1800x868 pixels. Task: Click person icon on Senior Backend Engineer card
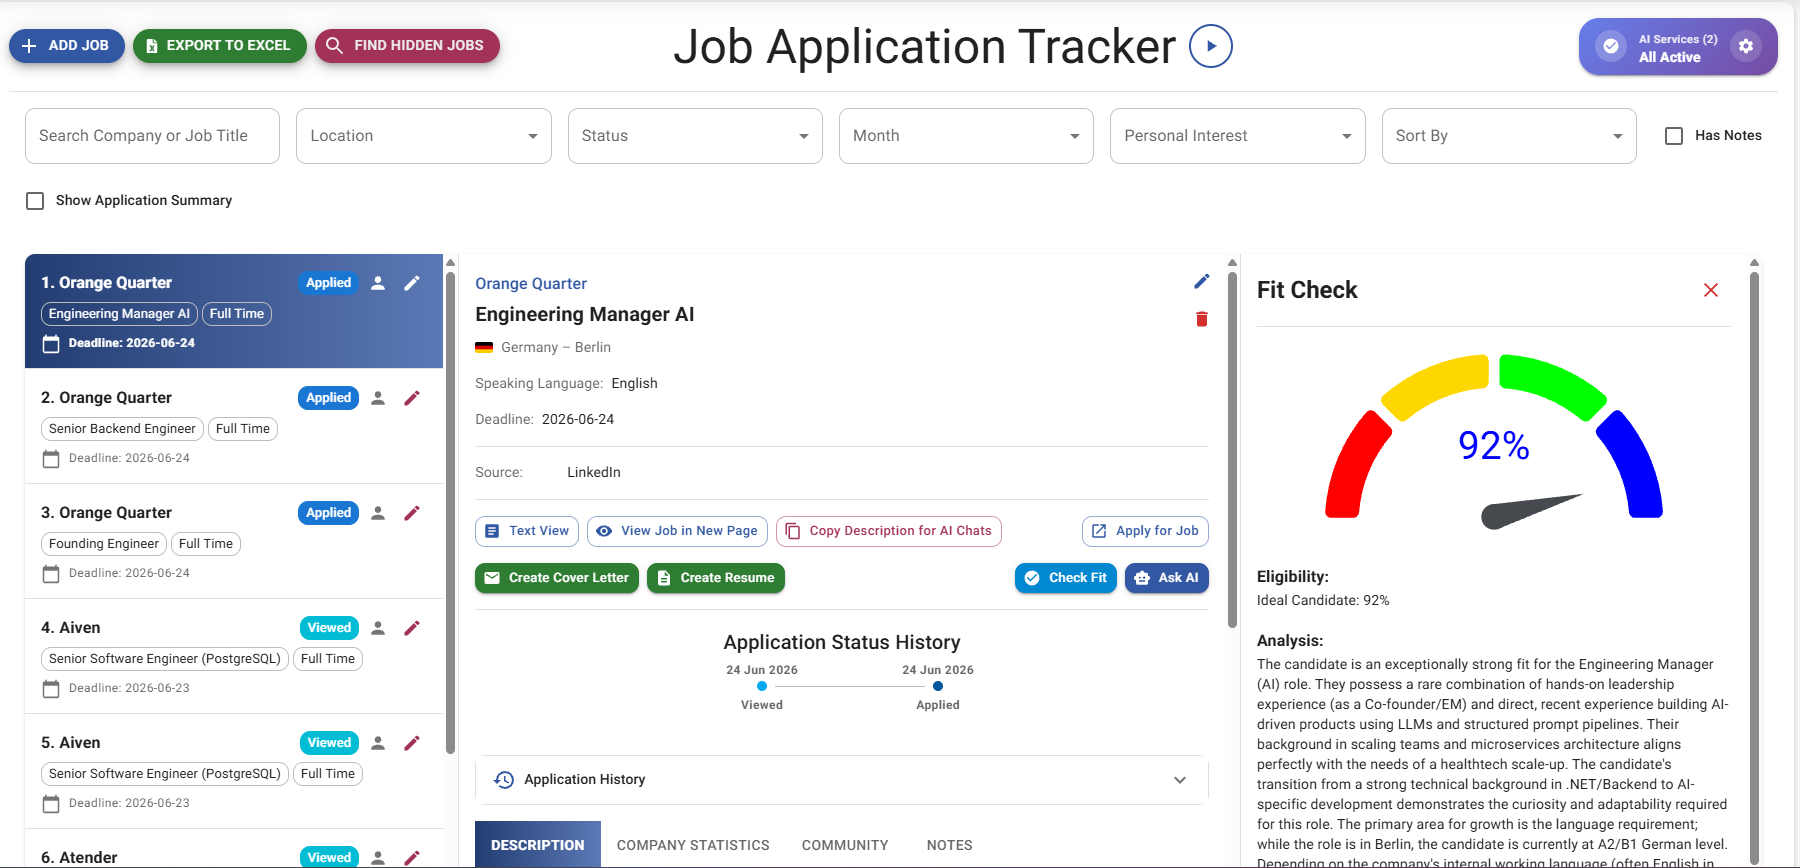pyautogui.click(x=378, y=398)
